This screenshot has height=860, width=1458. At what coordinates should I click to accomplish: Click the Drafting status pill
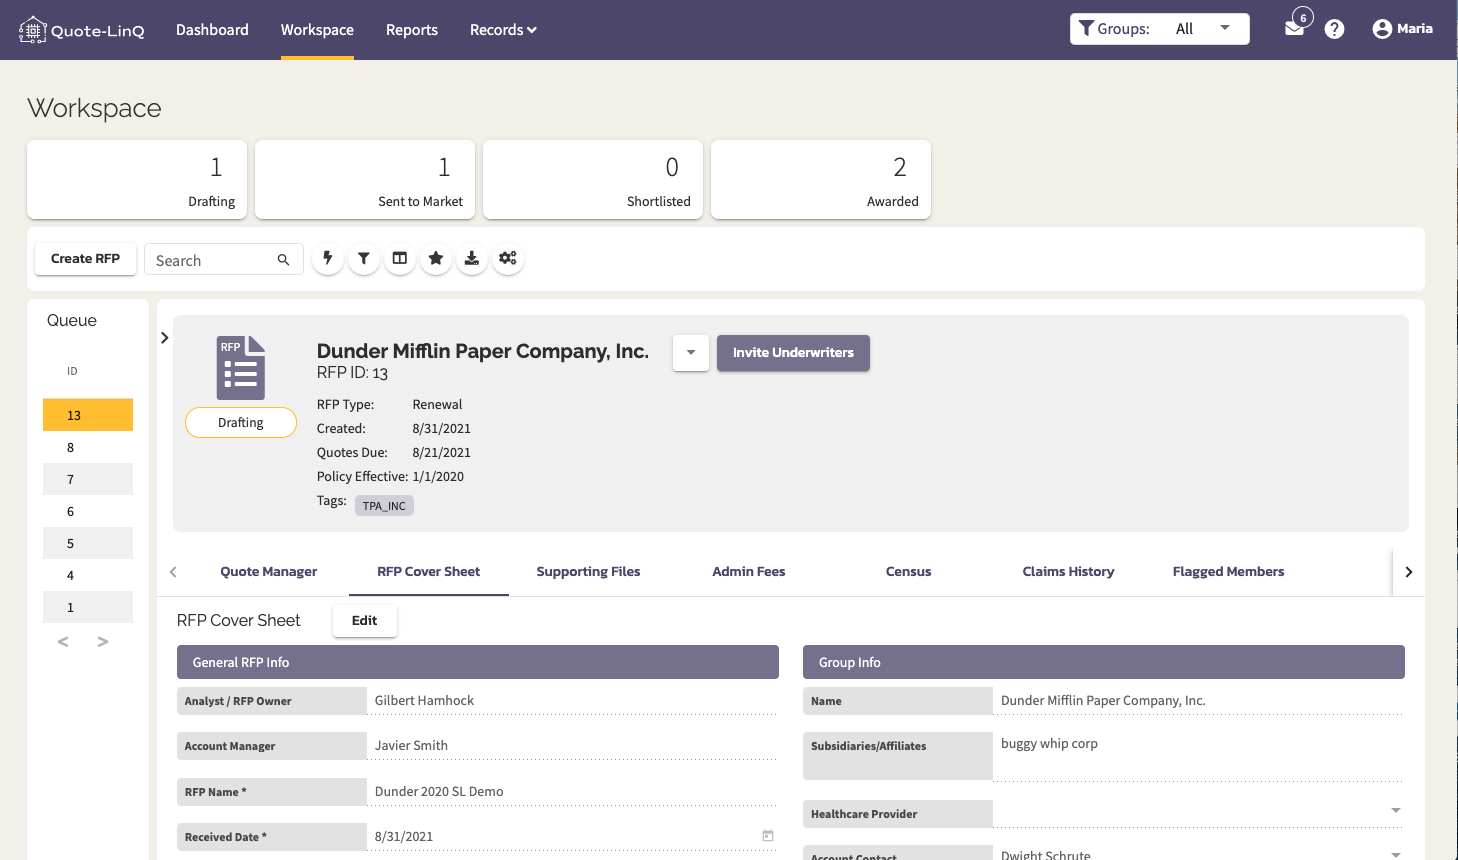click(241, 423)
